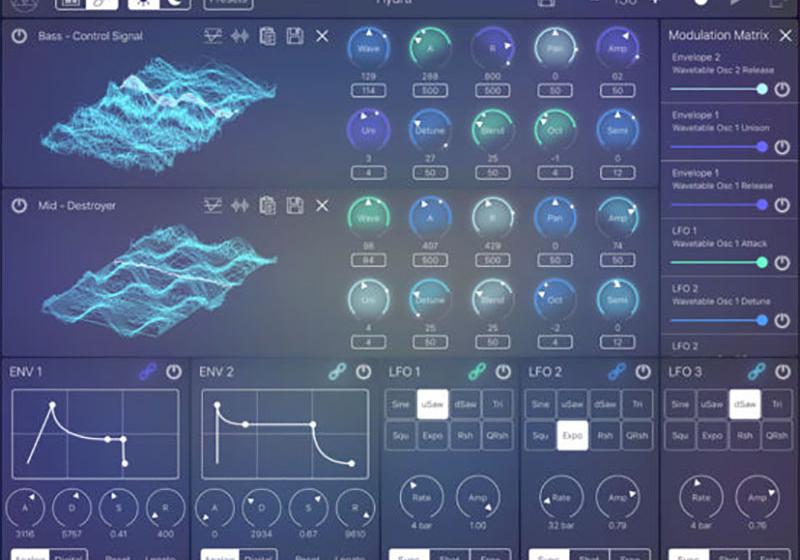Select Sine shape in LFO 3
The image size is (800, 560).
tap(681, 404)
